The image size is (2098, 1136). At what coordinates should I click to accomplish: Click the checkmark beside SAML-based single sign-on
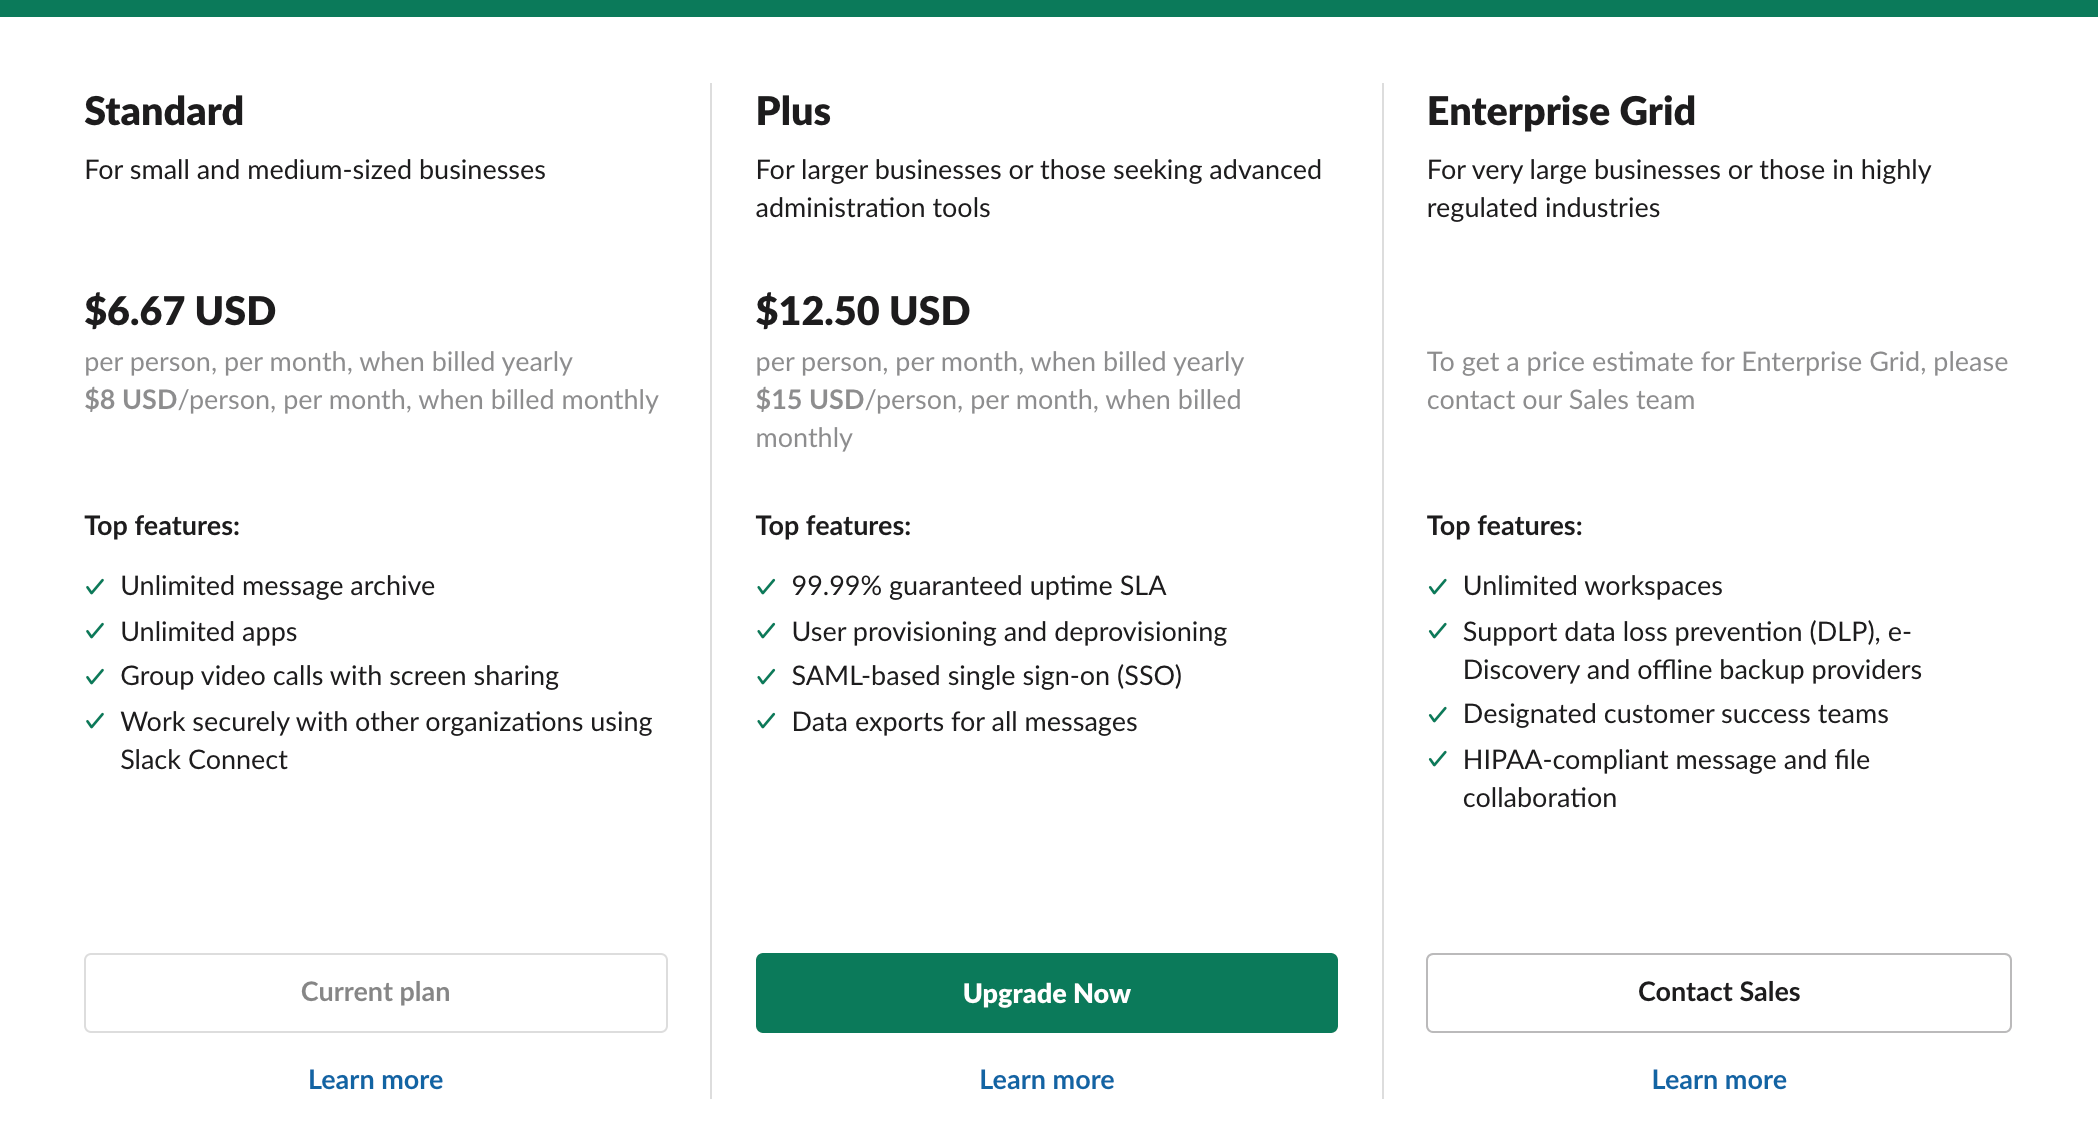click(x=767, y=676)
